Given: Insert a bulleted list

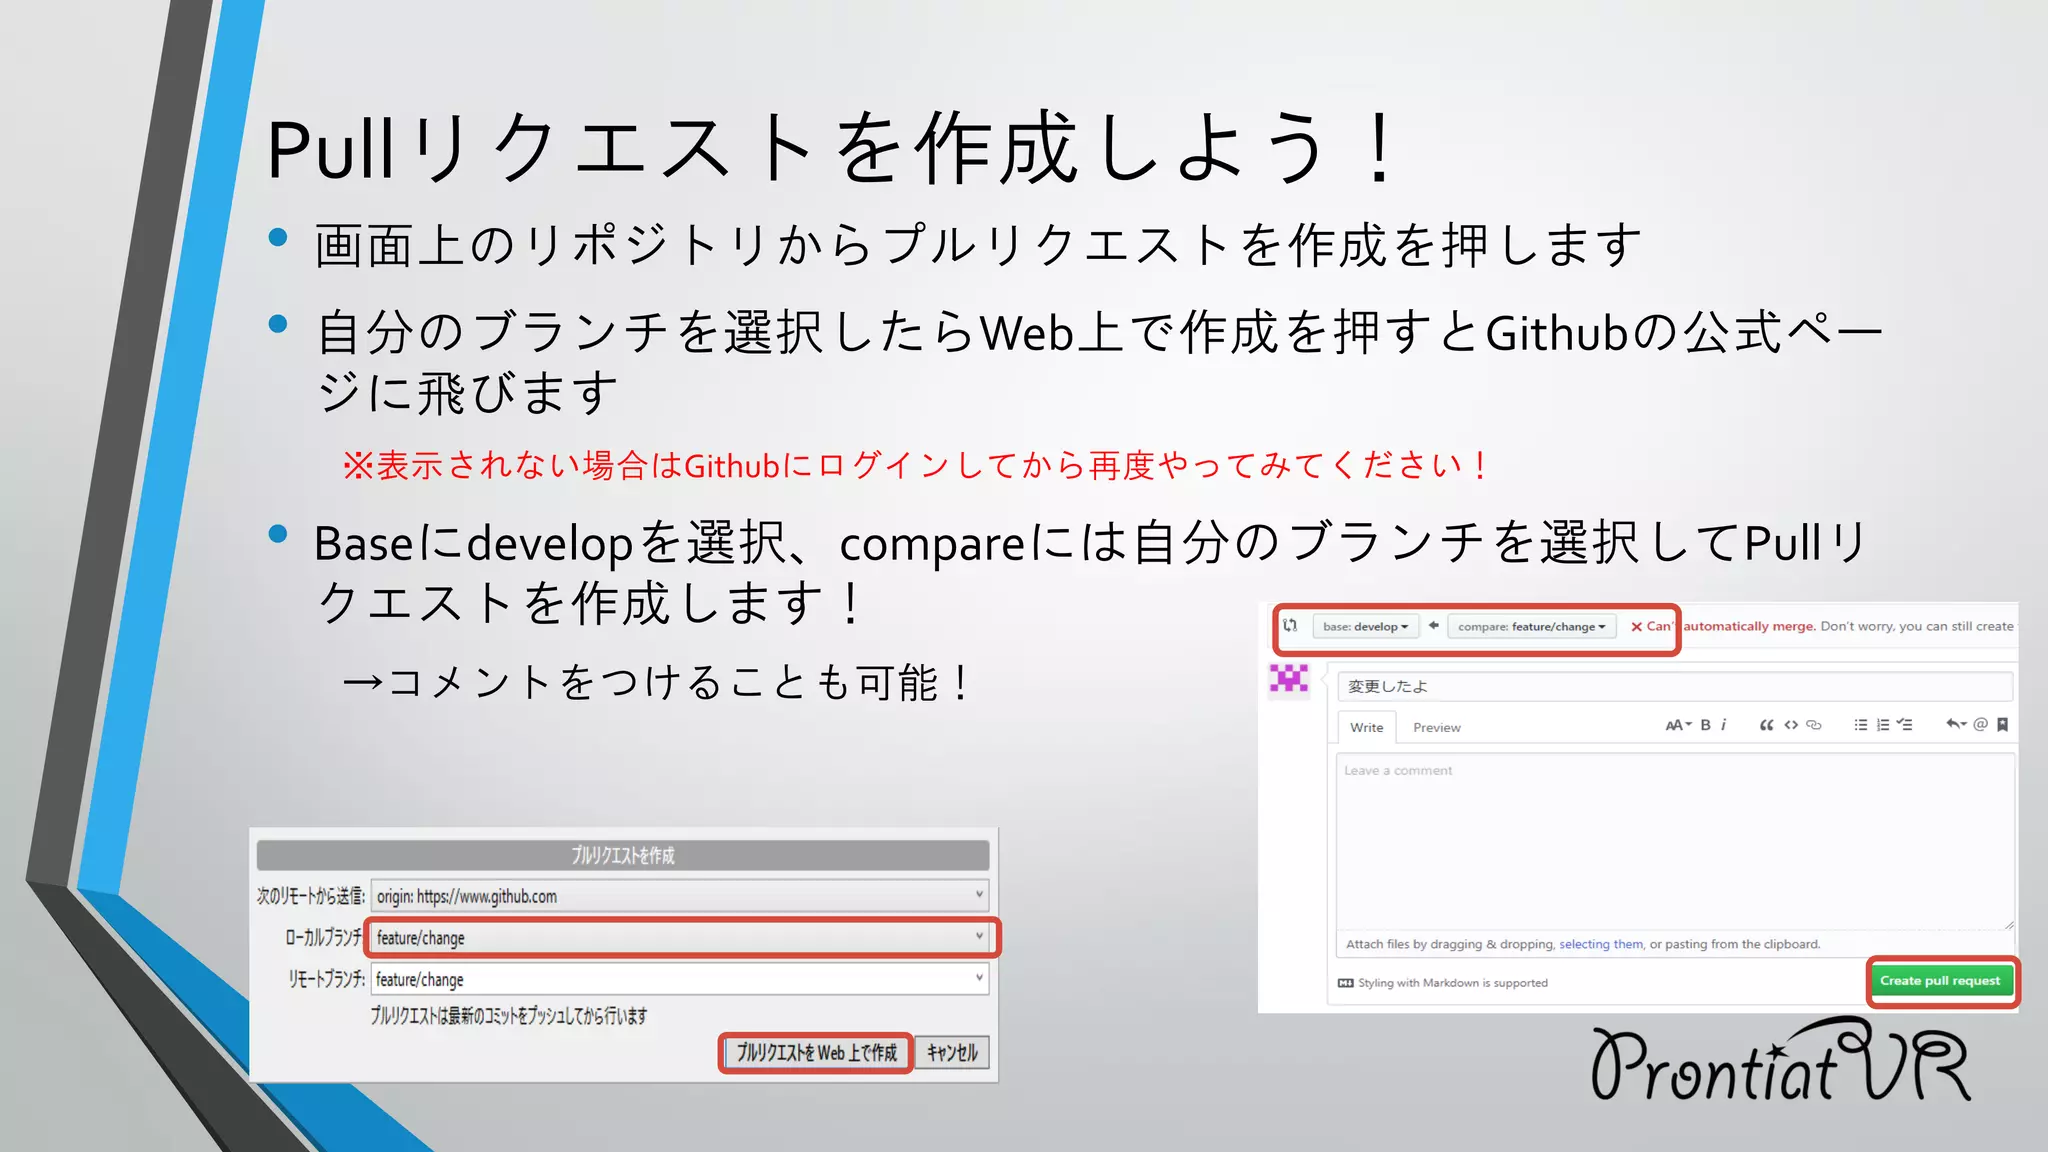Looking at the screenshot, I should [x=1860, y=725].
